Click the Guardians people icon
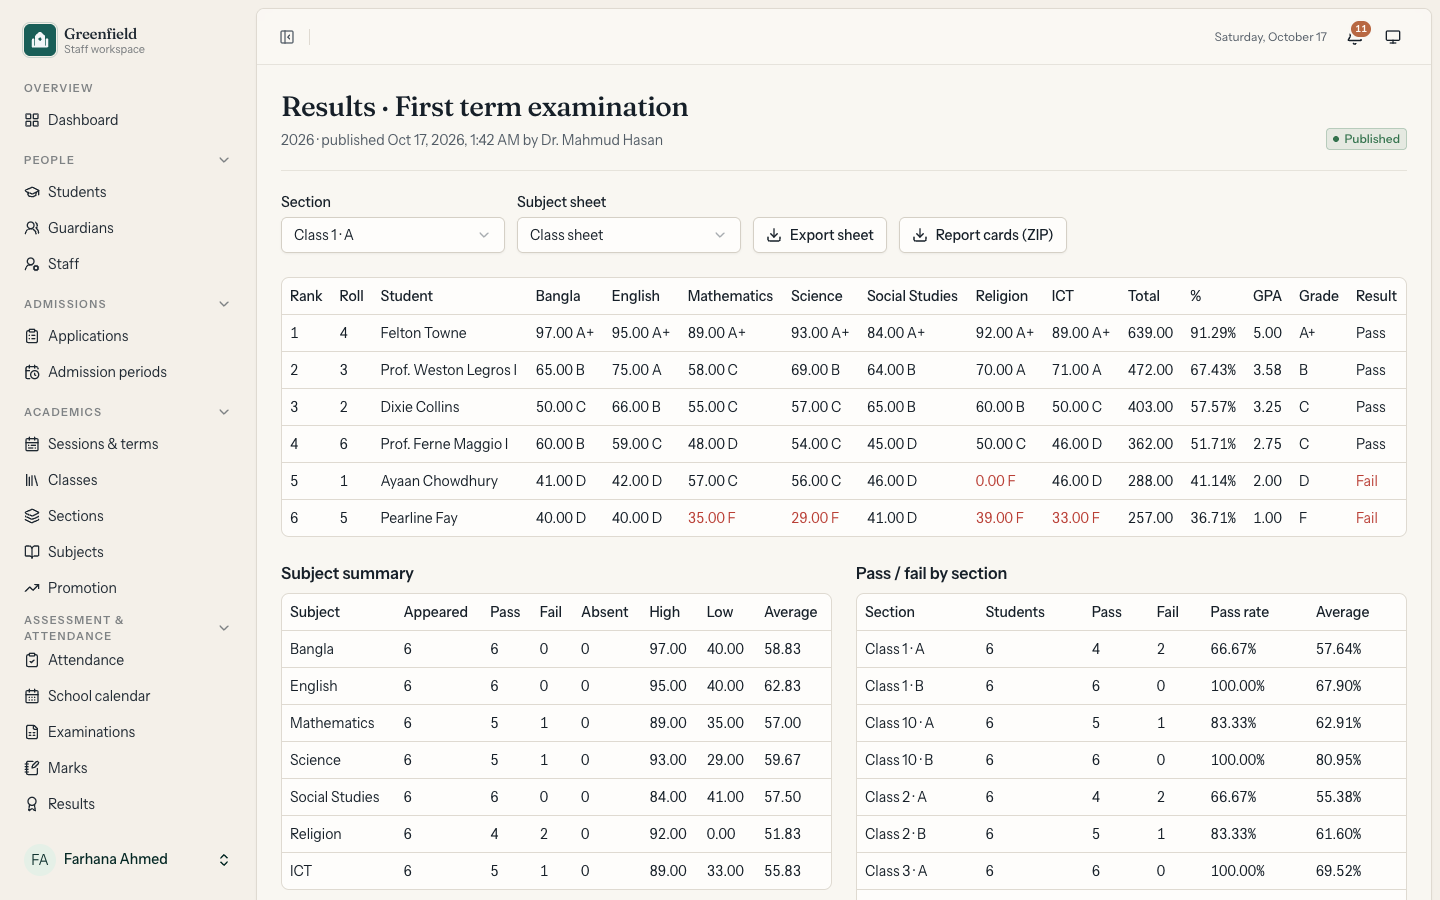This screenshot has width=1440, height=900. point(32,228)
